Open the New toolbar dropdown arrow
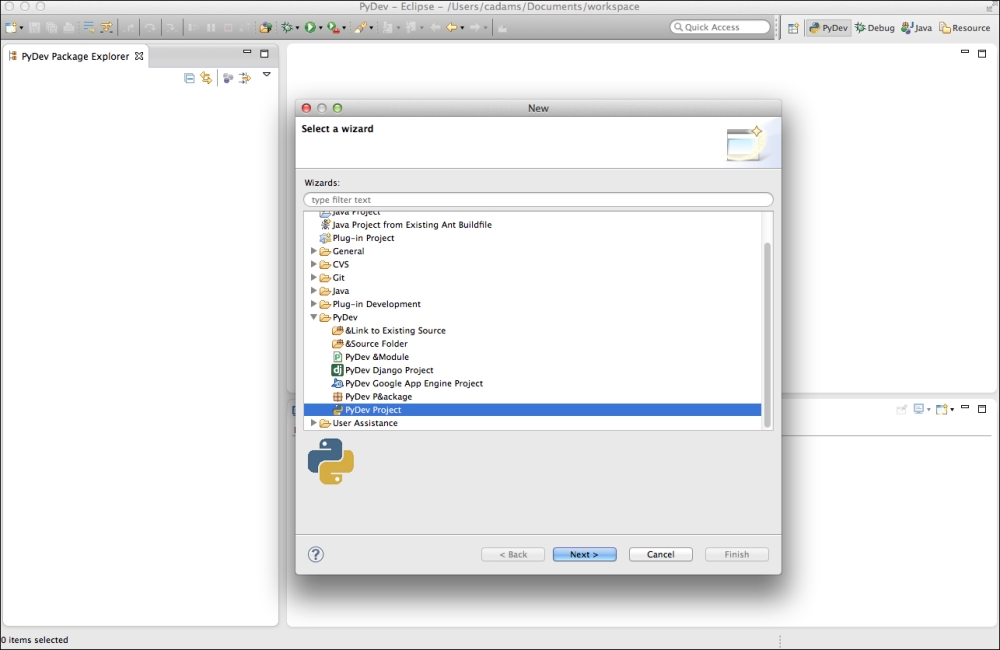Image resolution: width=1000 pixels, height=650 pixels. click(x=22, y=28)
